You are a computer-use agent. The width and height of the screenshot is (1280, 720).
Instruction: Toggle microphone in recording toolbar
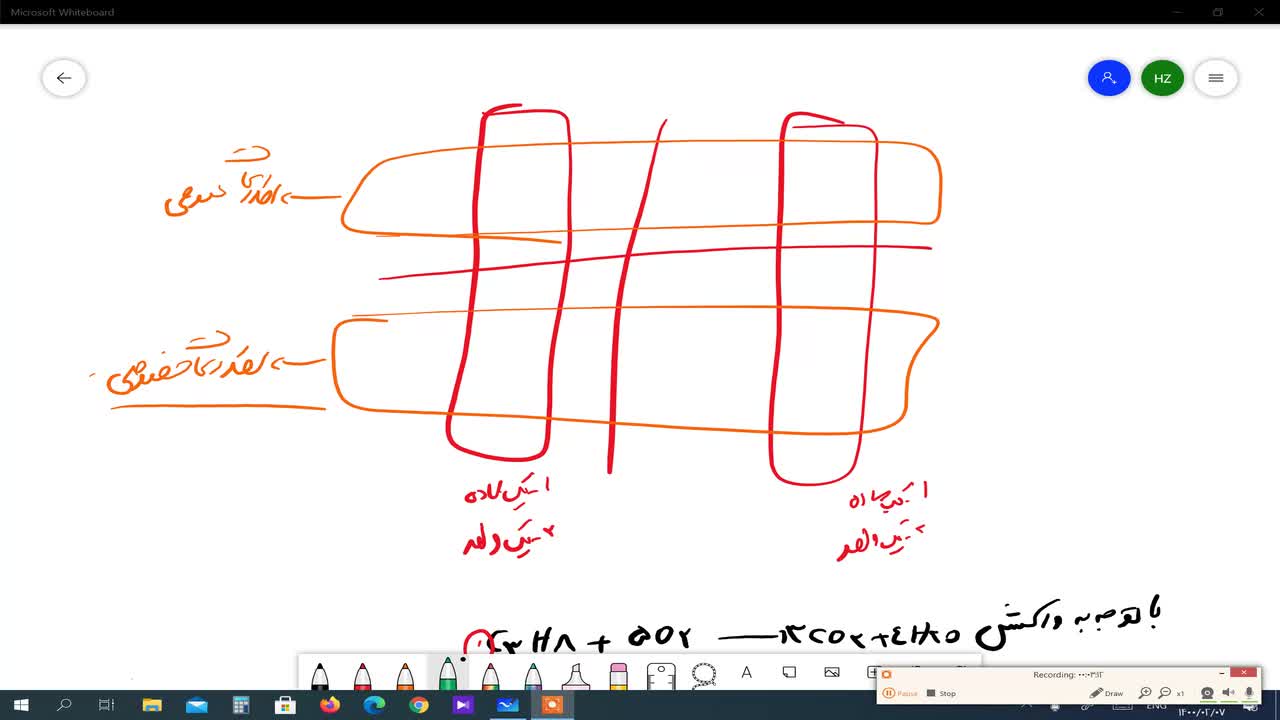pos(1249,693)
